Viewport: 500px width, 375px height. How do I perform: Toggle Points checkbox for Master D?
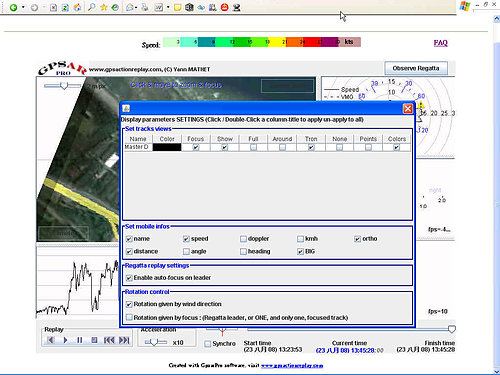click(368, 147)
